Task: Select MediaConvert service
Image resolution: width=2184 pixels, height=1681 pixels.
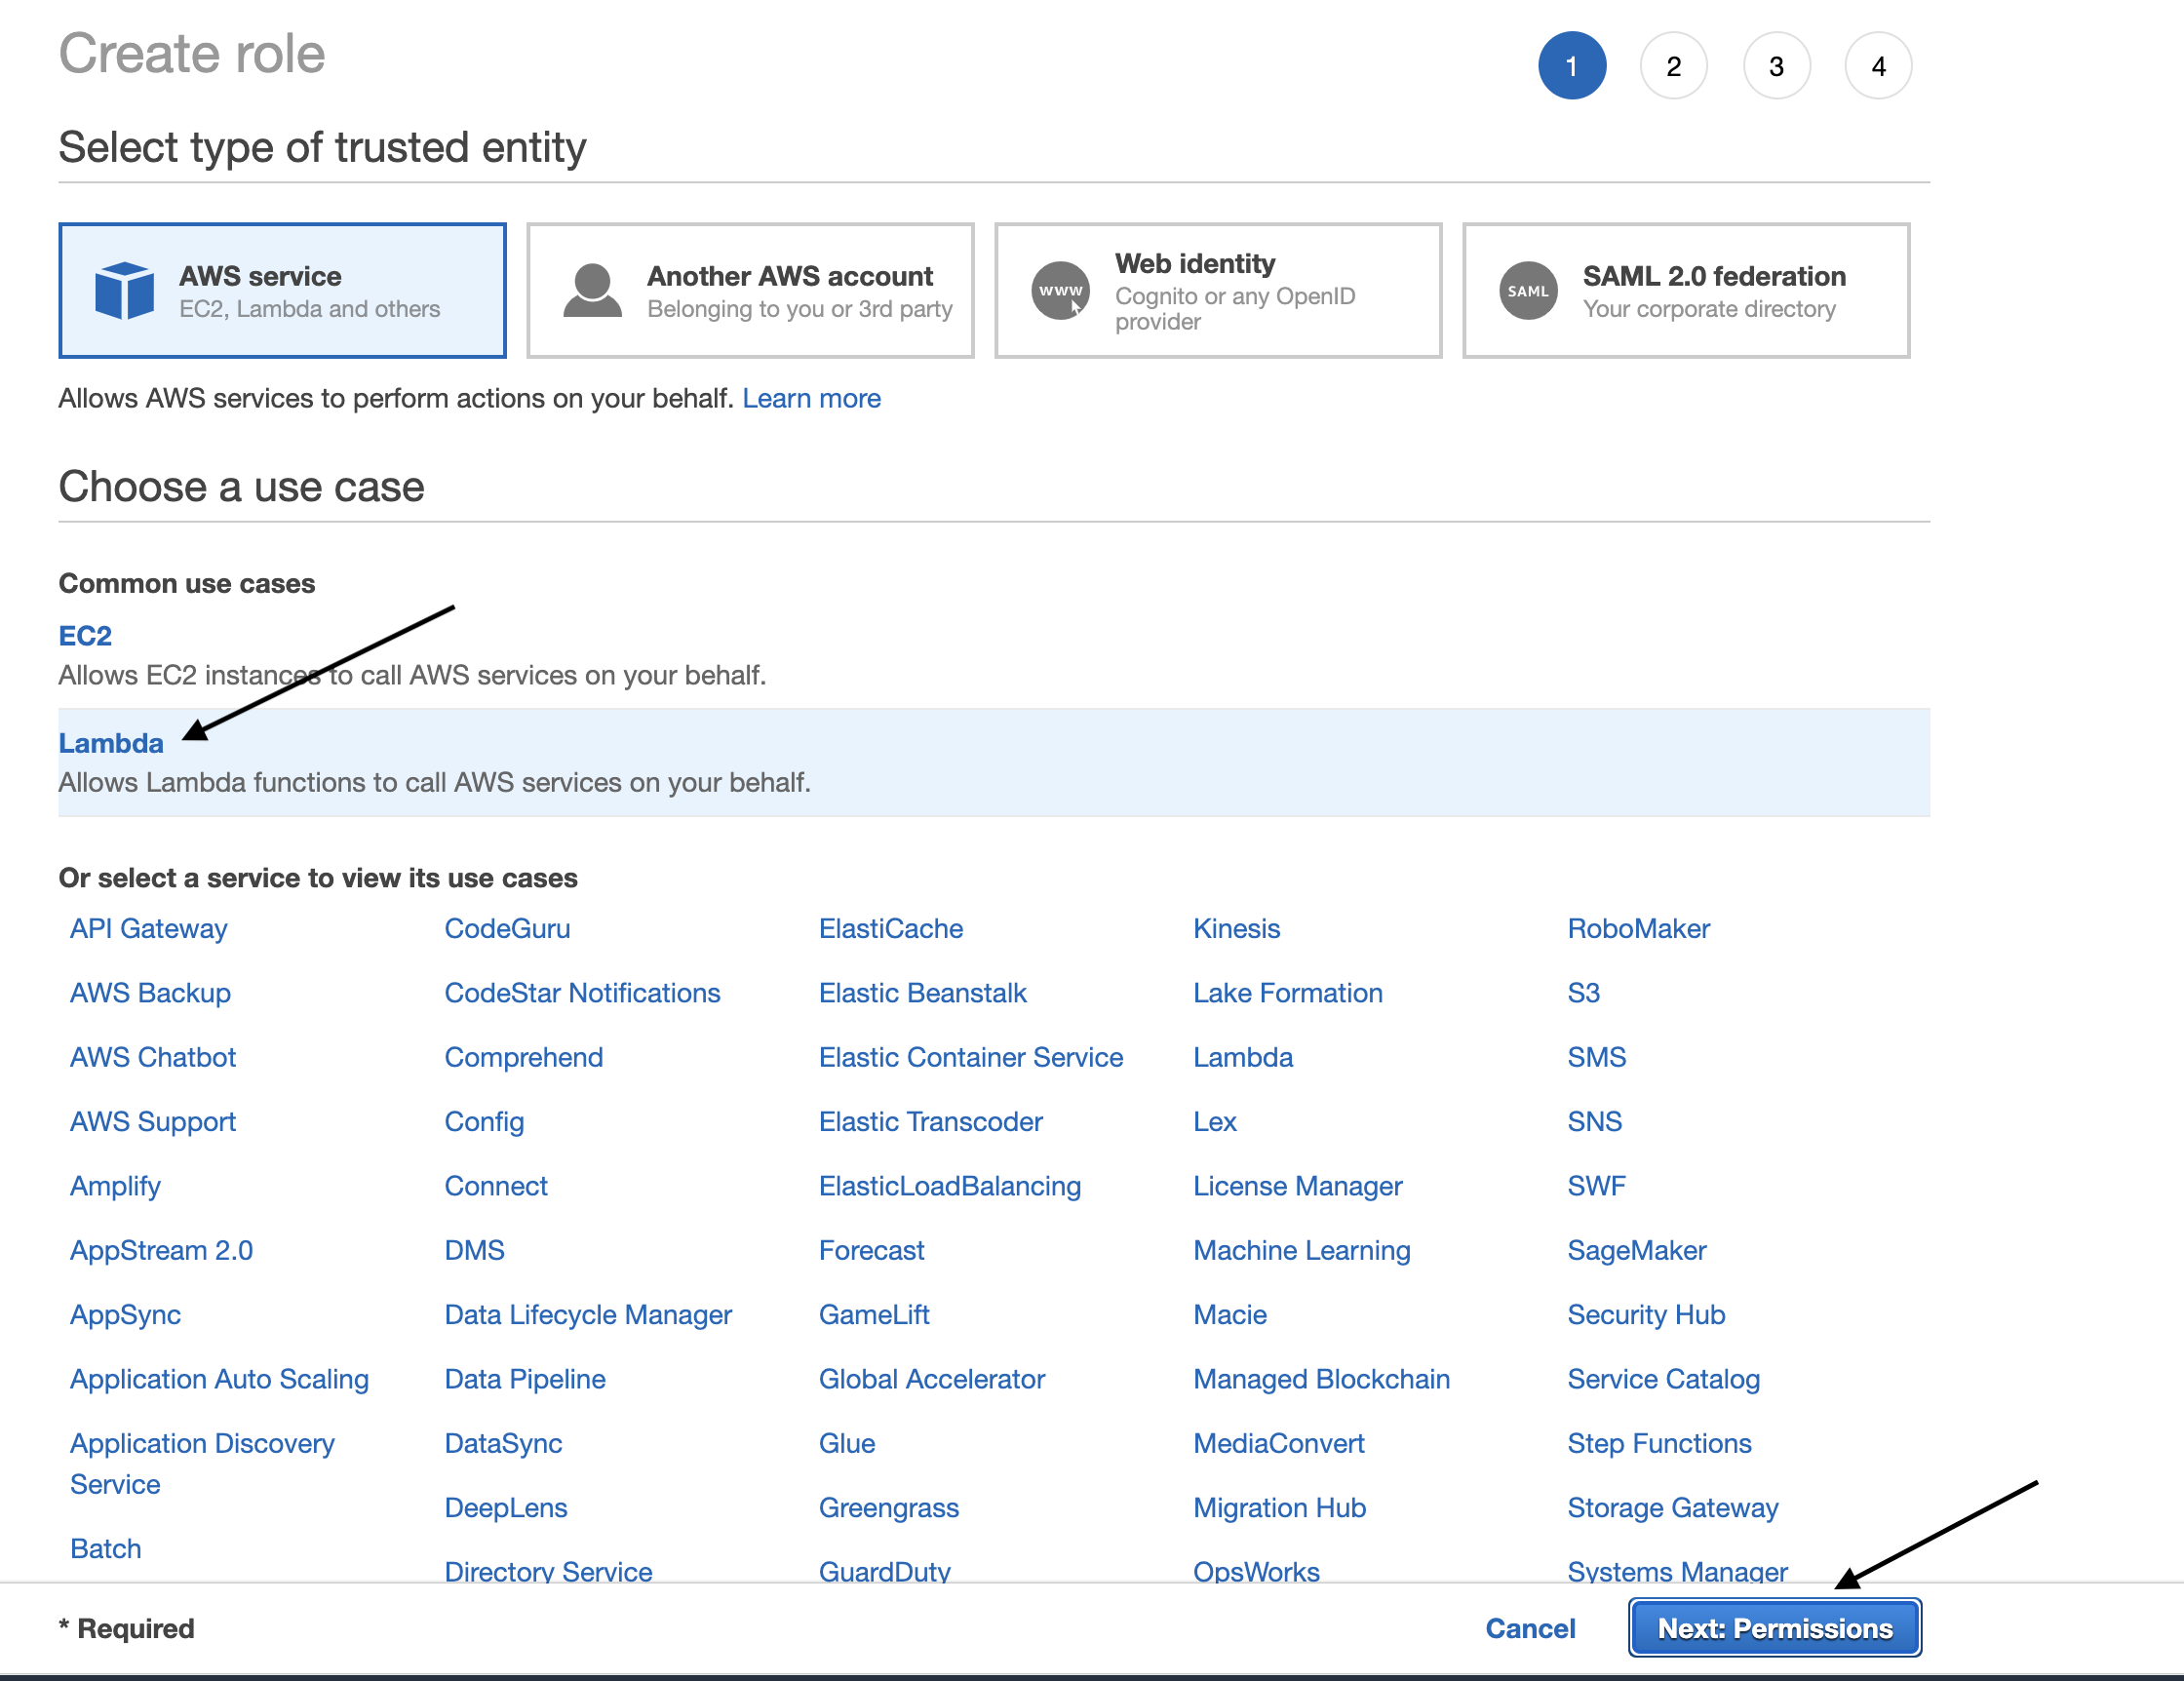Action: pos(1279,1443)
